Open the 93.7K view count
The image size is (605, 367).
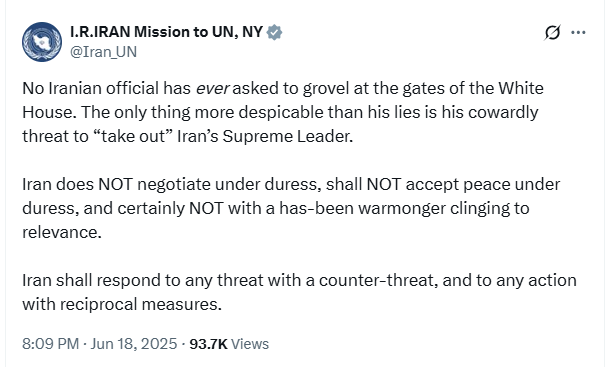208,343
